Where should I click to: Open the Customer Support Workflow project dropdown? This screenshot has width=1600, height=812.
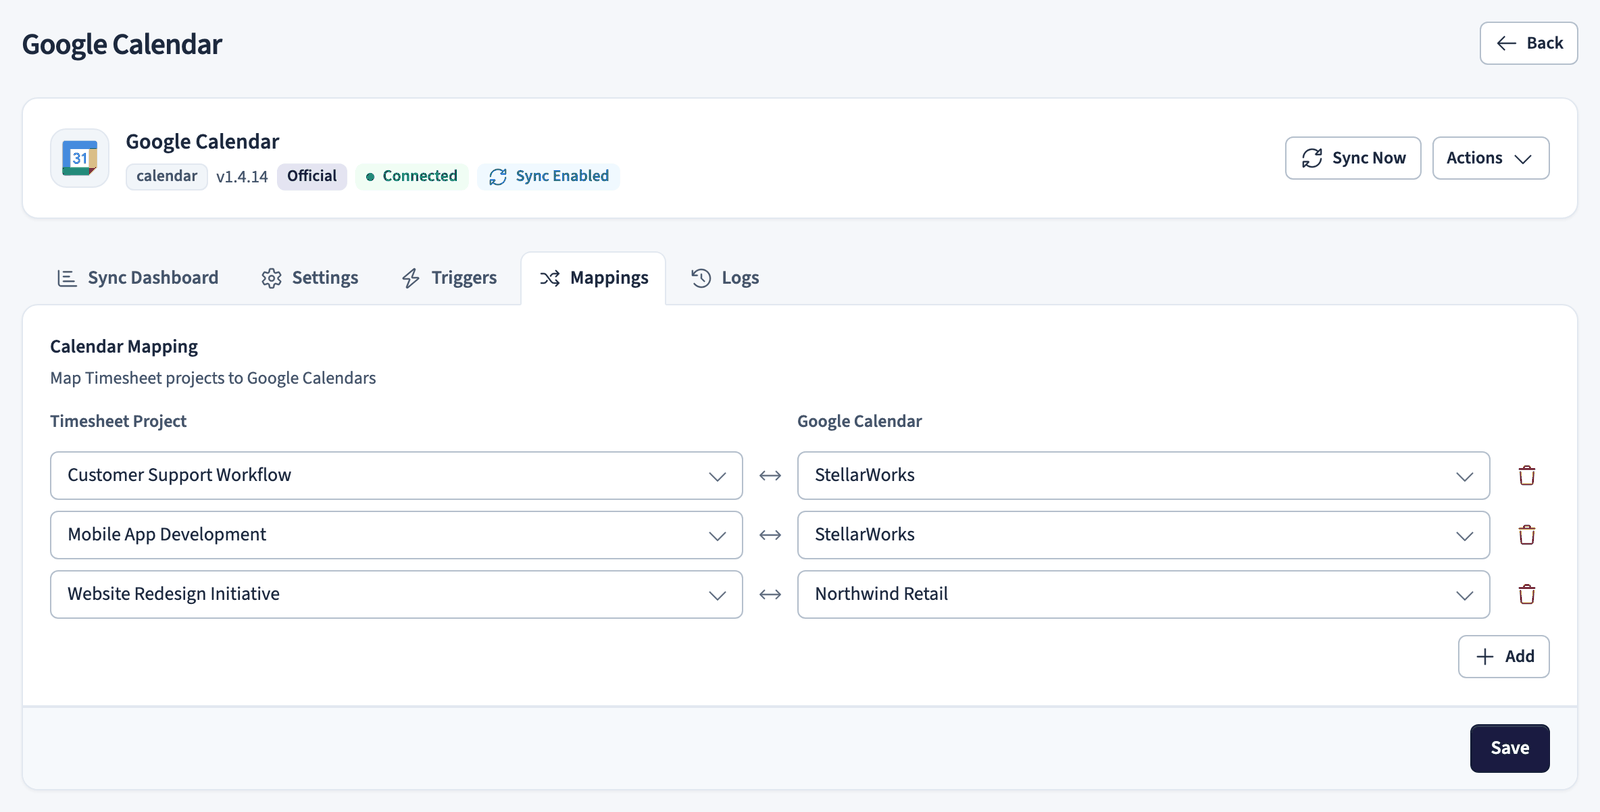pos(396,476)
